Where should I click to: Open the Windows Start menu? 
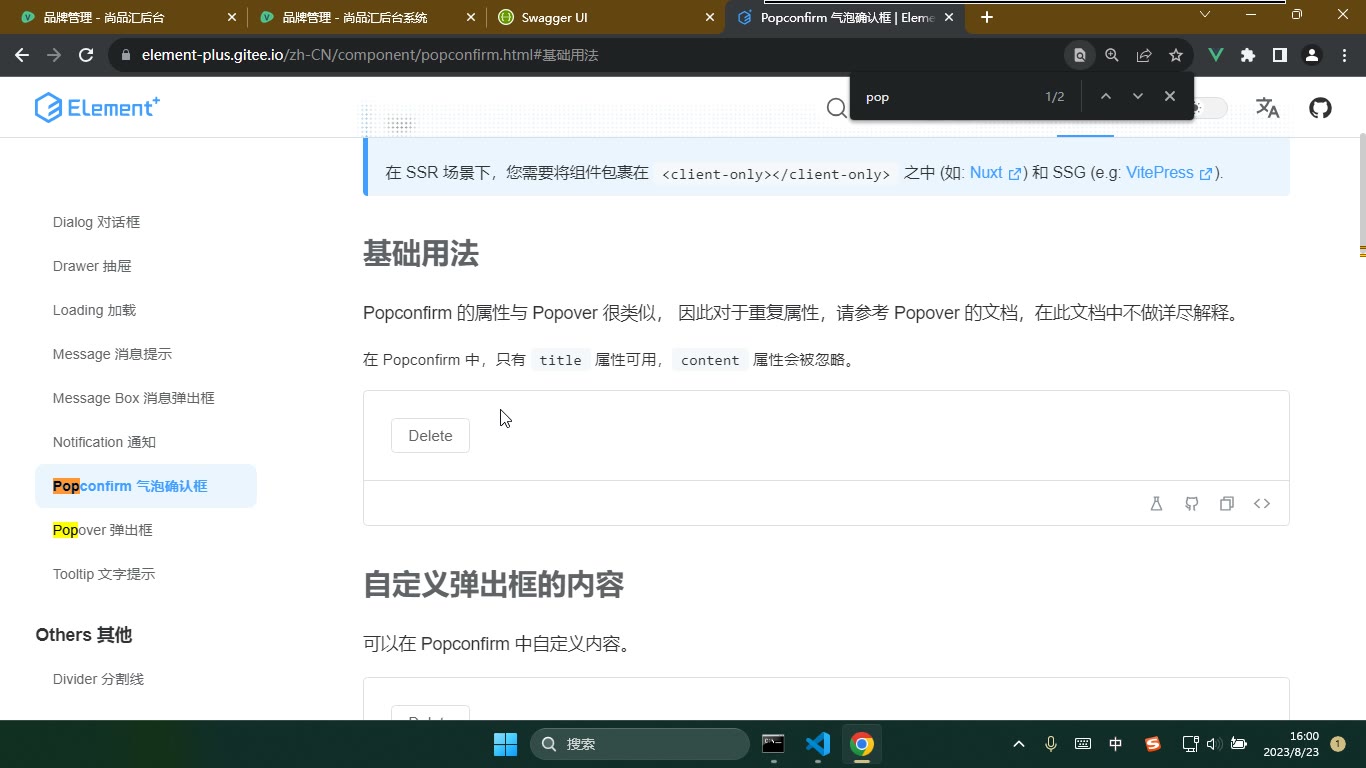[505, 744]
